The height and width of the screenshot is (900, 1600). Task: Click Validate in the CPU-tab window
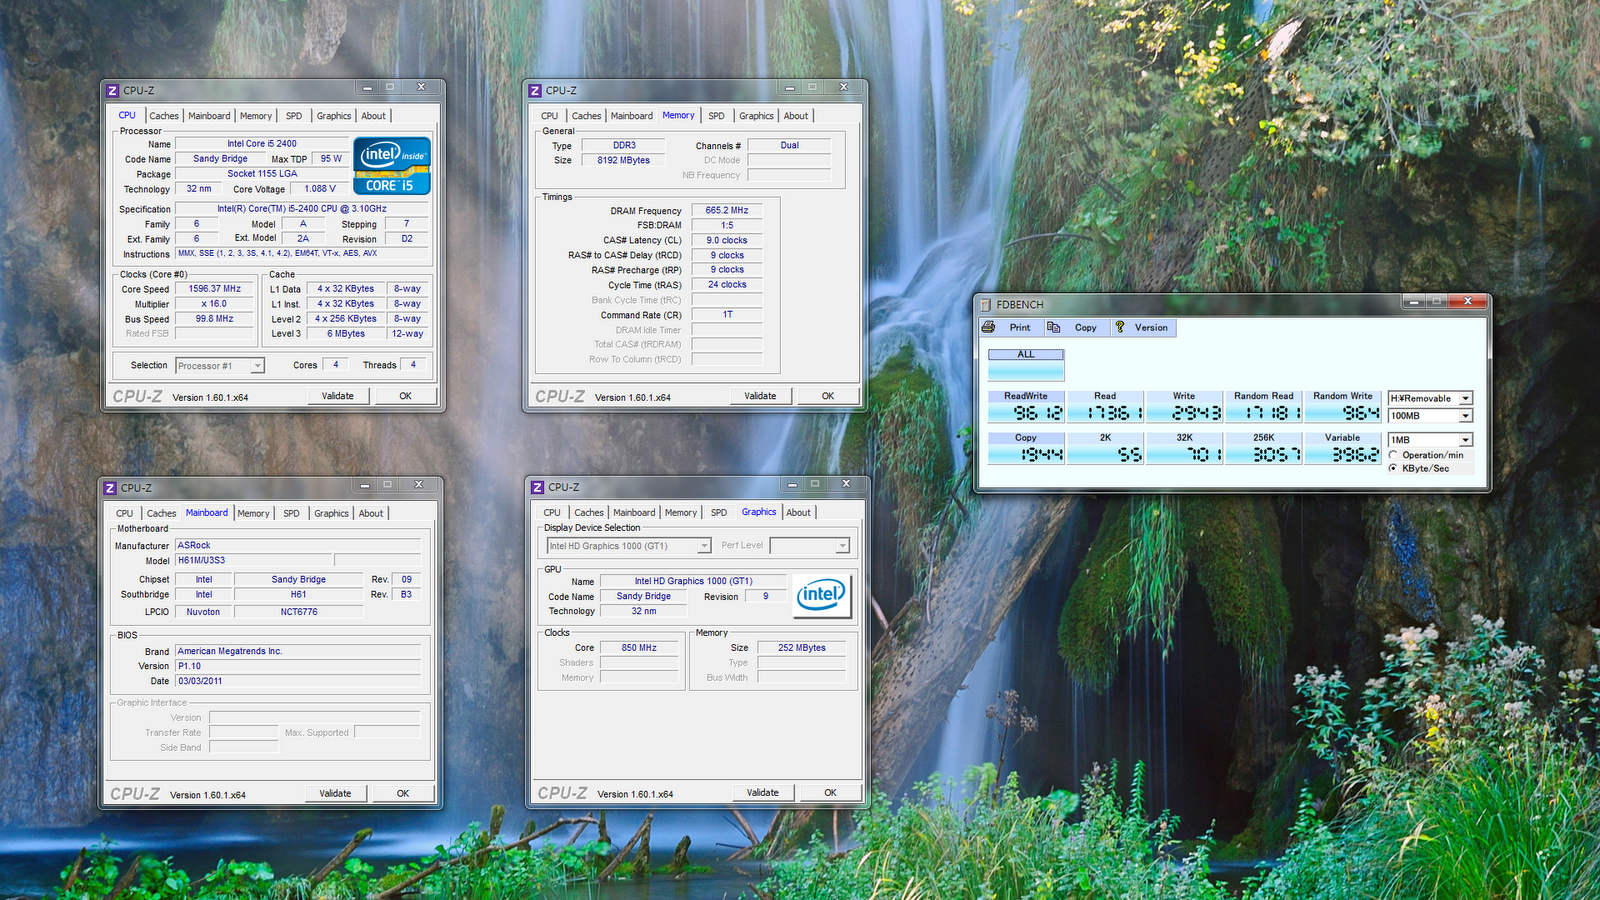pyautogui.click(x=338, y=396)
